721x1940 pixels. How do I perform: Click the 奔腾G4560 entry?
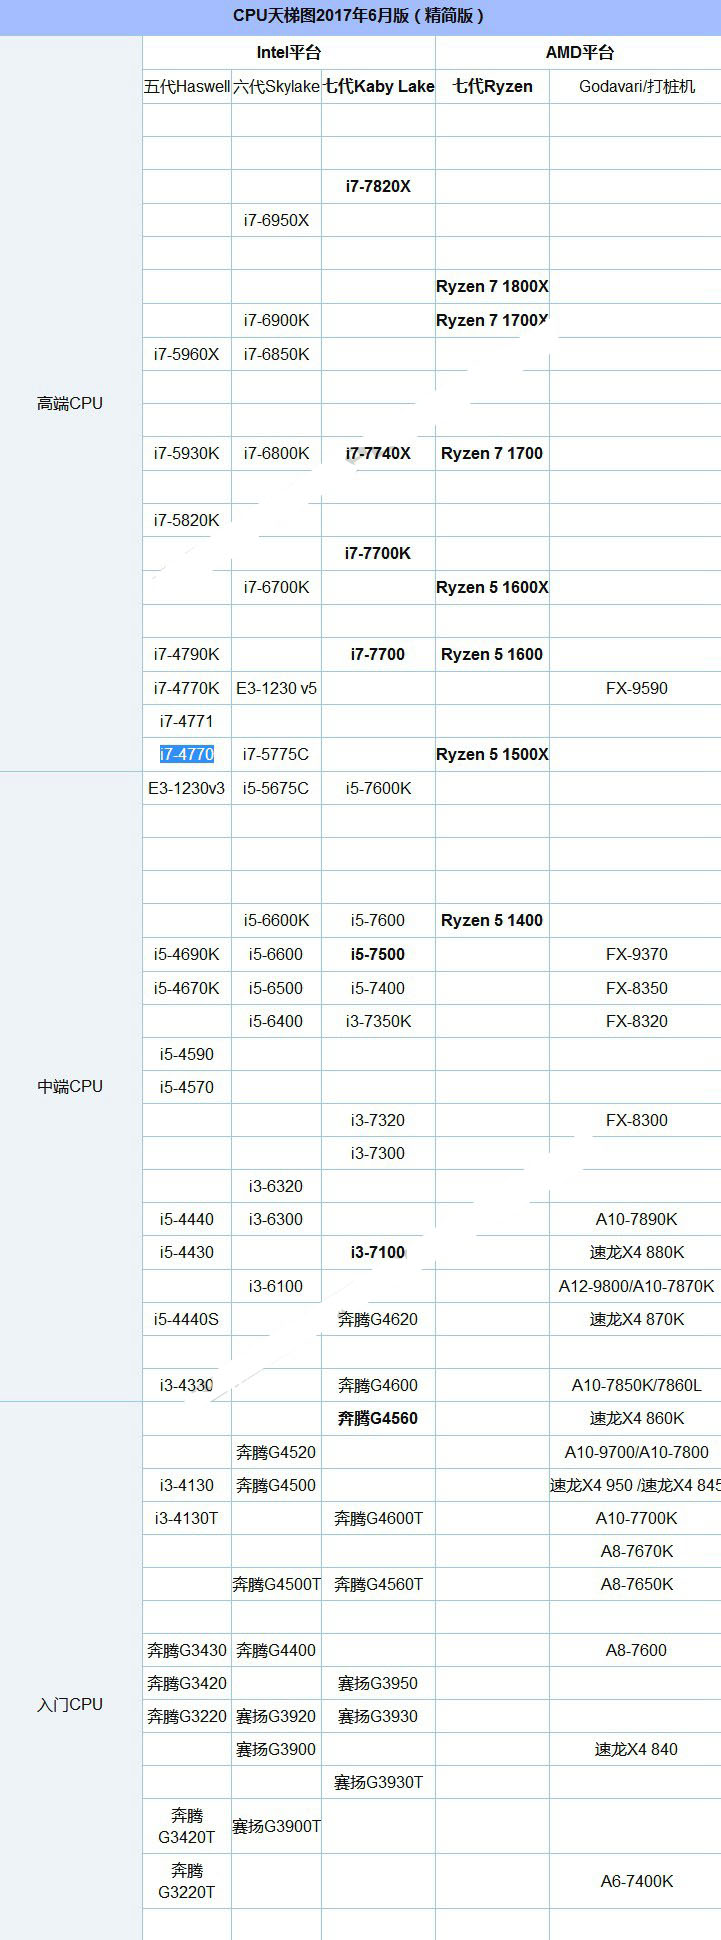click(x=378, y=1418)
